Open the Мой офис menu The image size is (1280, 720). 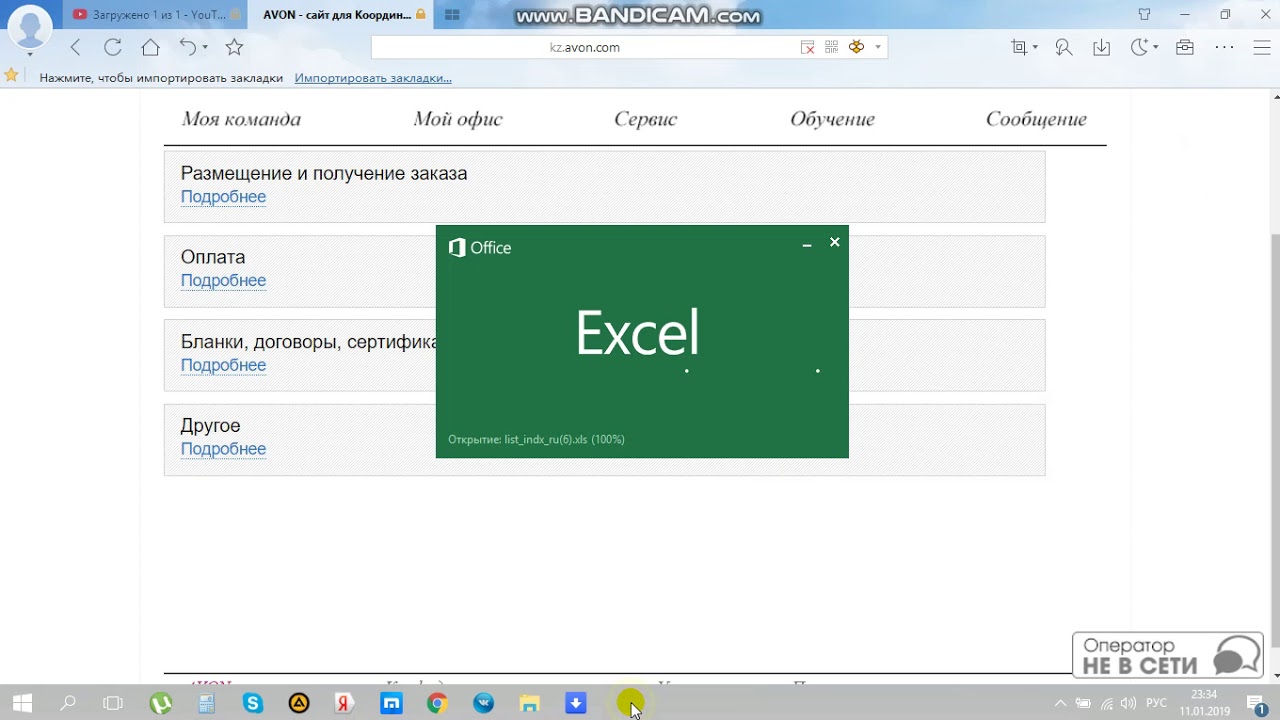click(x=458, y=119)
